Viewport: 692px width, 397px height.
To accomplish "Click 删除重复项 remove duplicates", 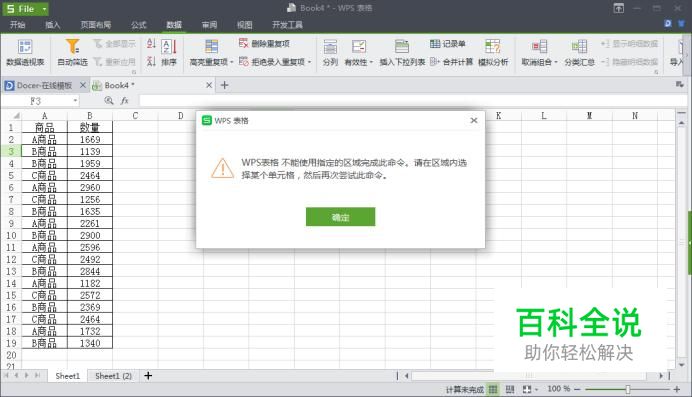I will [x=264, y=44].
